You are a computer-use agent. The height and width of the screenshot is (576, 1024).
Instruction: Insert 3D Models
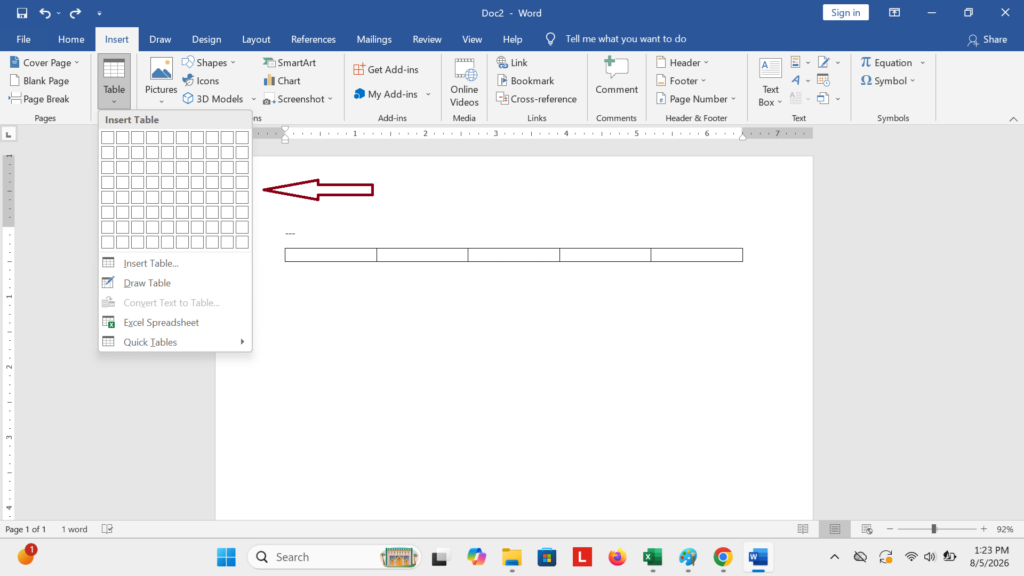(214, 99)
